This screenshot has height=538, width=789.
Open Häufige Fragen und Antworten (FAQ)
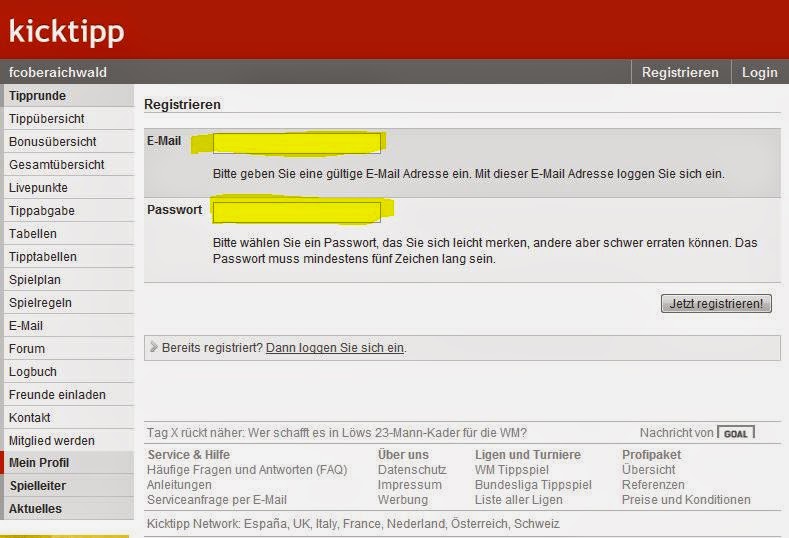(247, 470)
